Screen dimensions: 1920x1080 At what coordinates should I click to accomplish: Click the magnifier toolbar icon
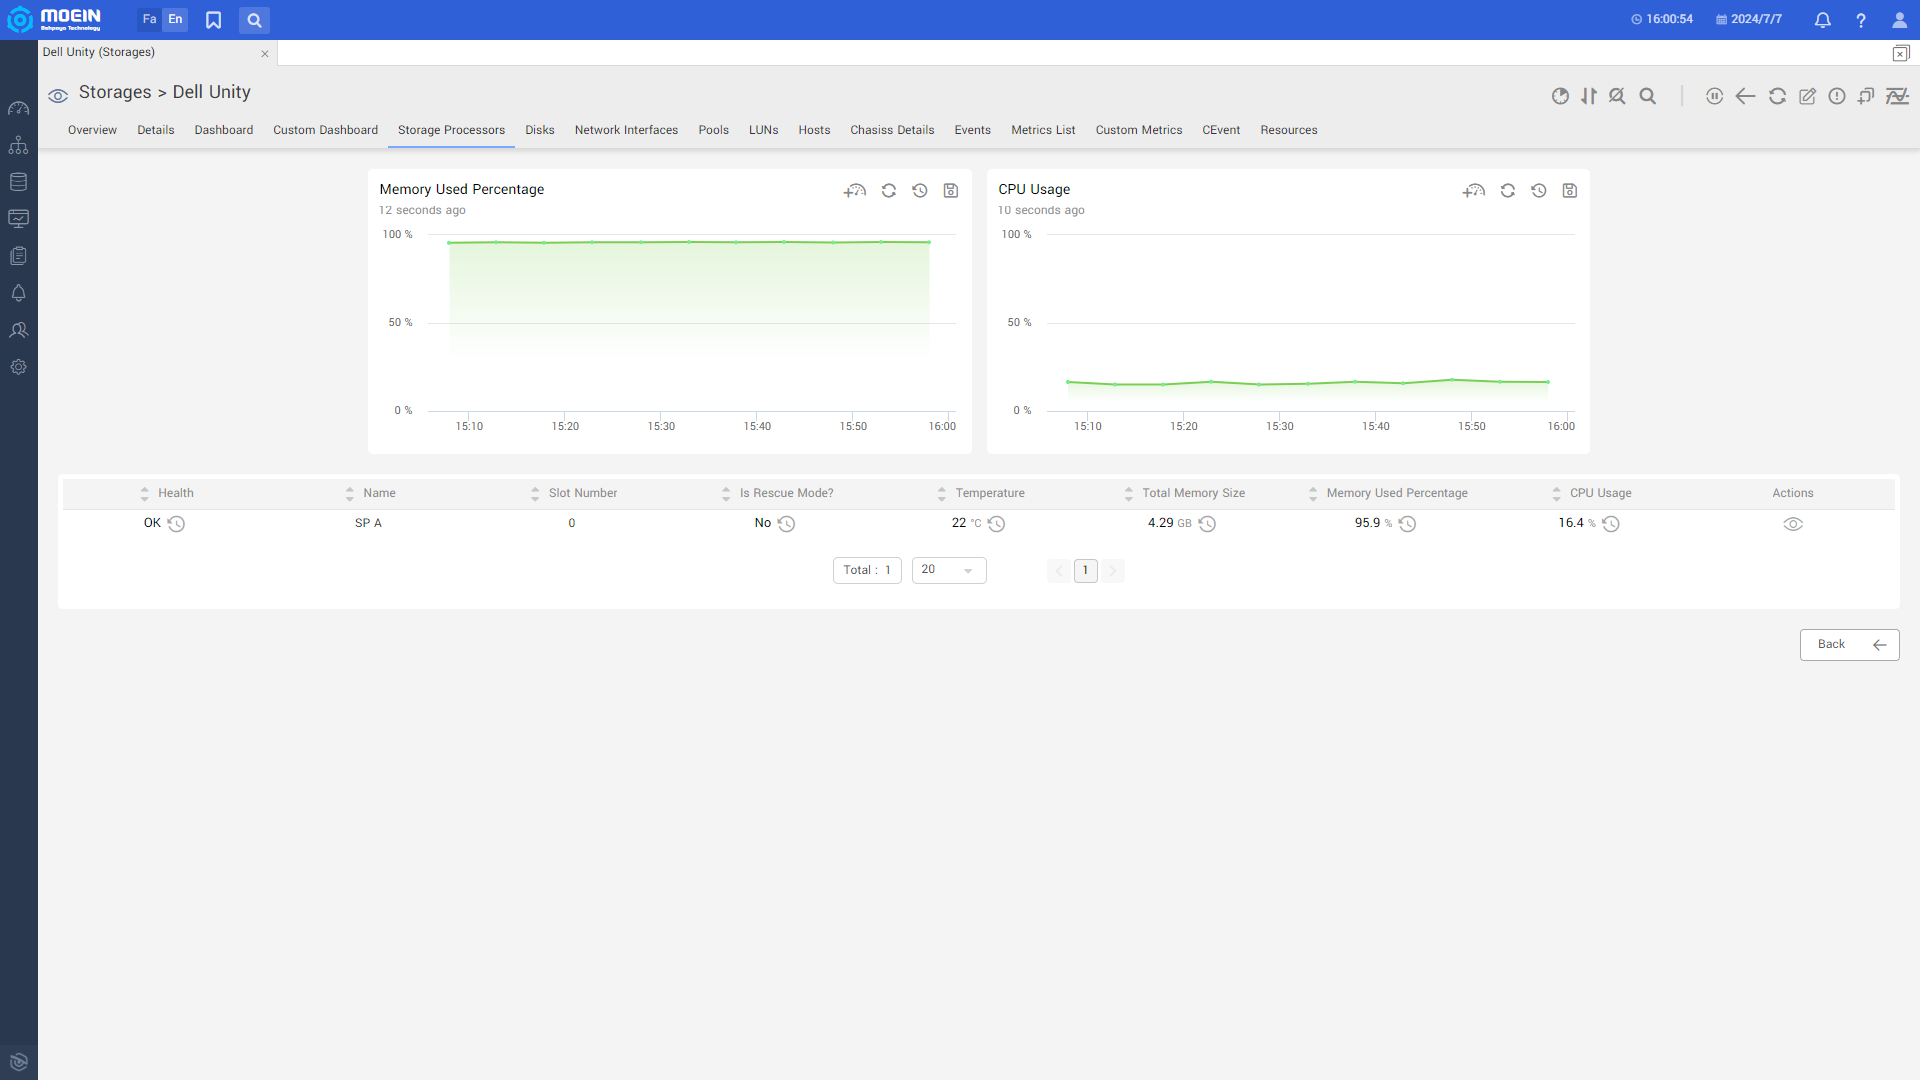pos(1648,96)
